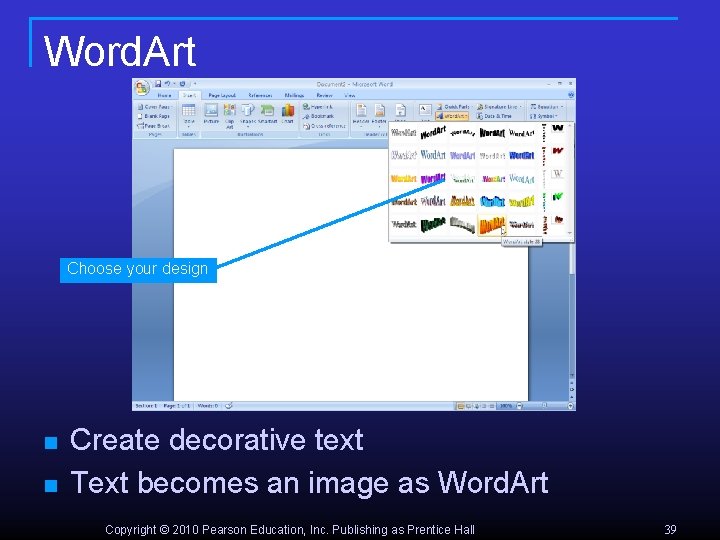Open the Page Layout tab
The height and width of the screenshot is (540, 720).
tap(222, 96)
